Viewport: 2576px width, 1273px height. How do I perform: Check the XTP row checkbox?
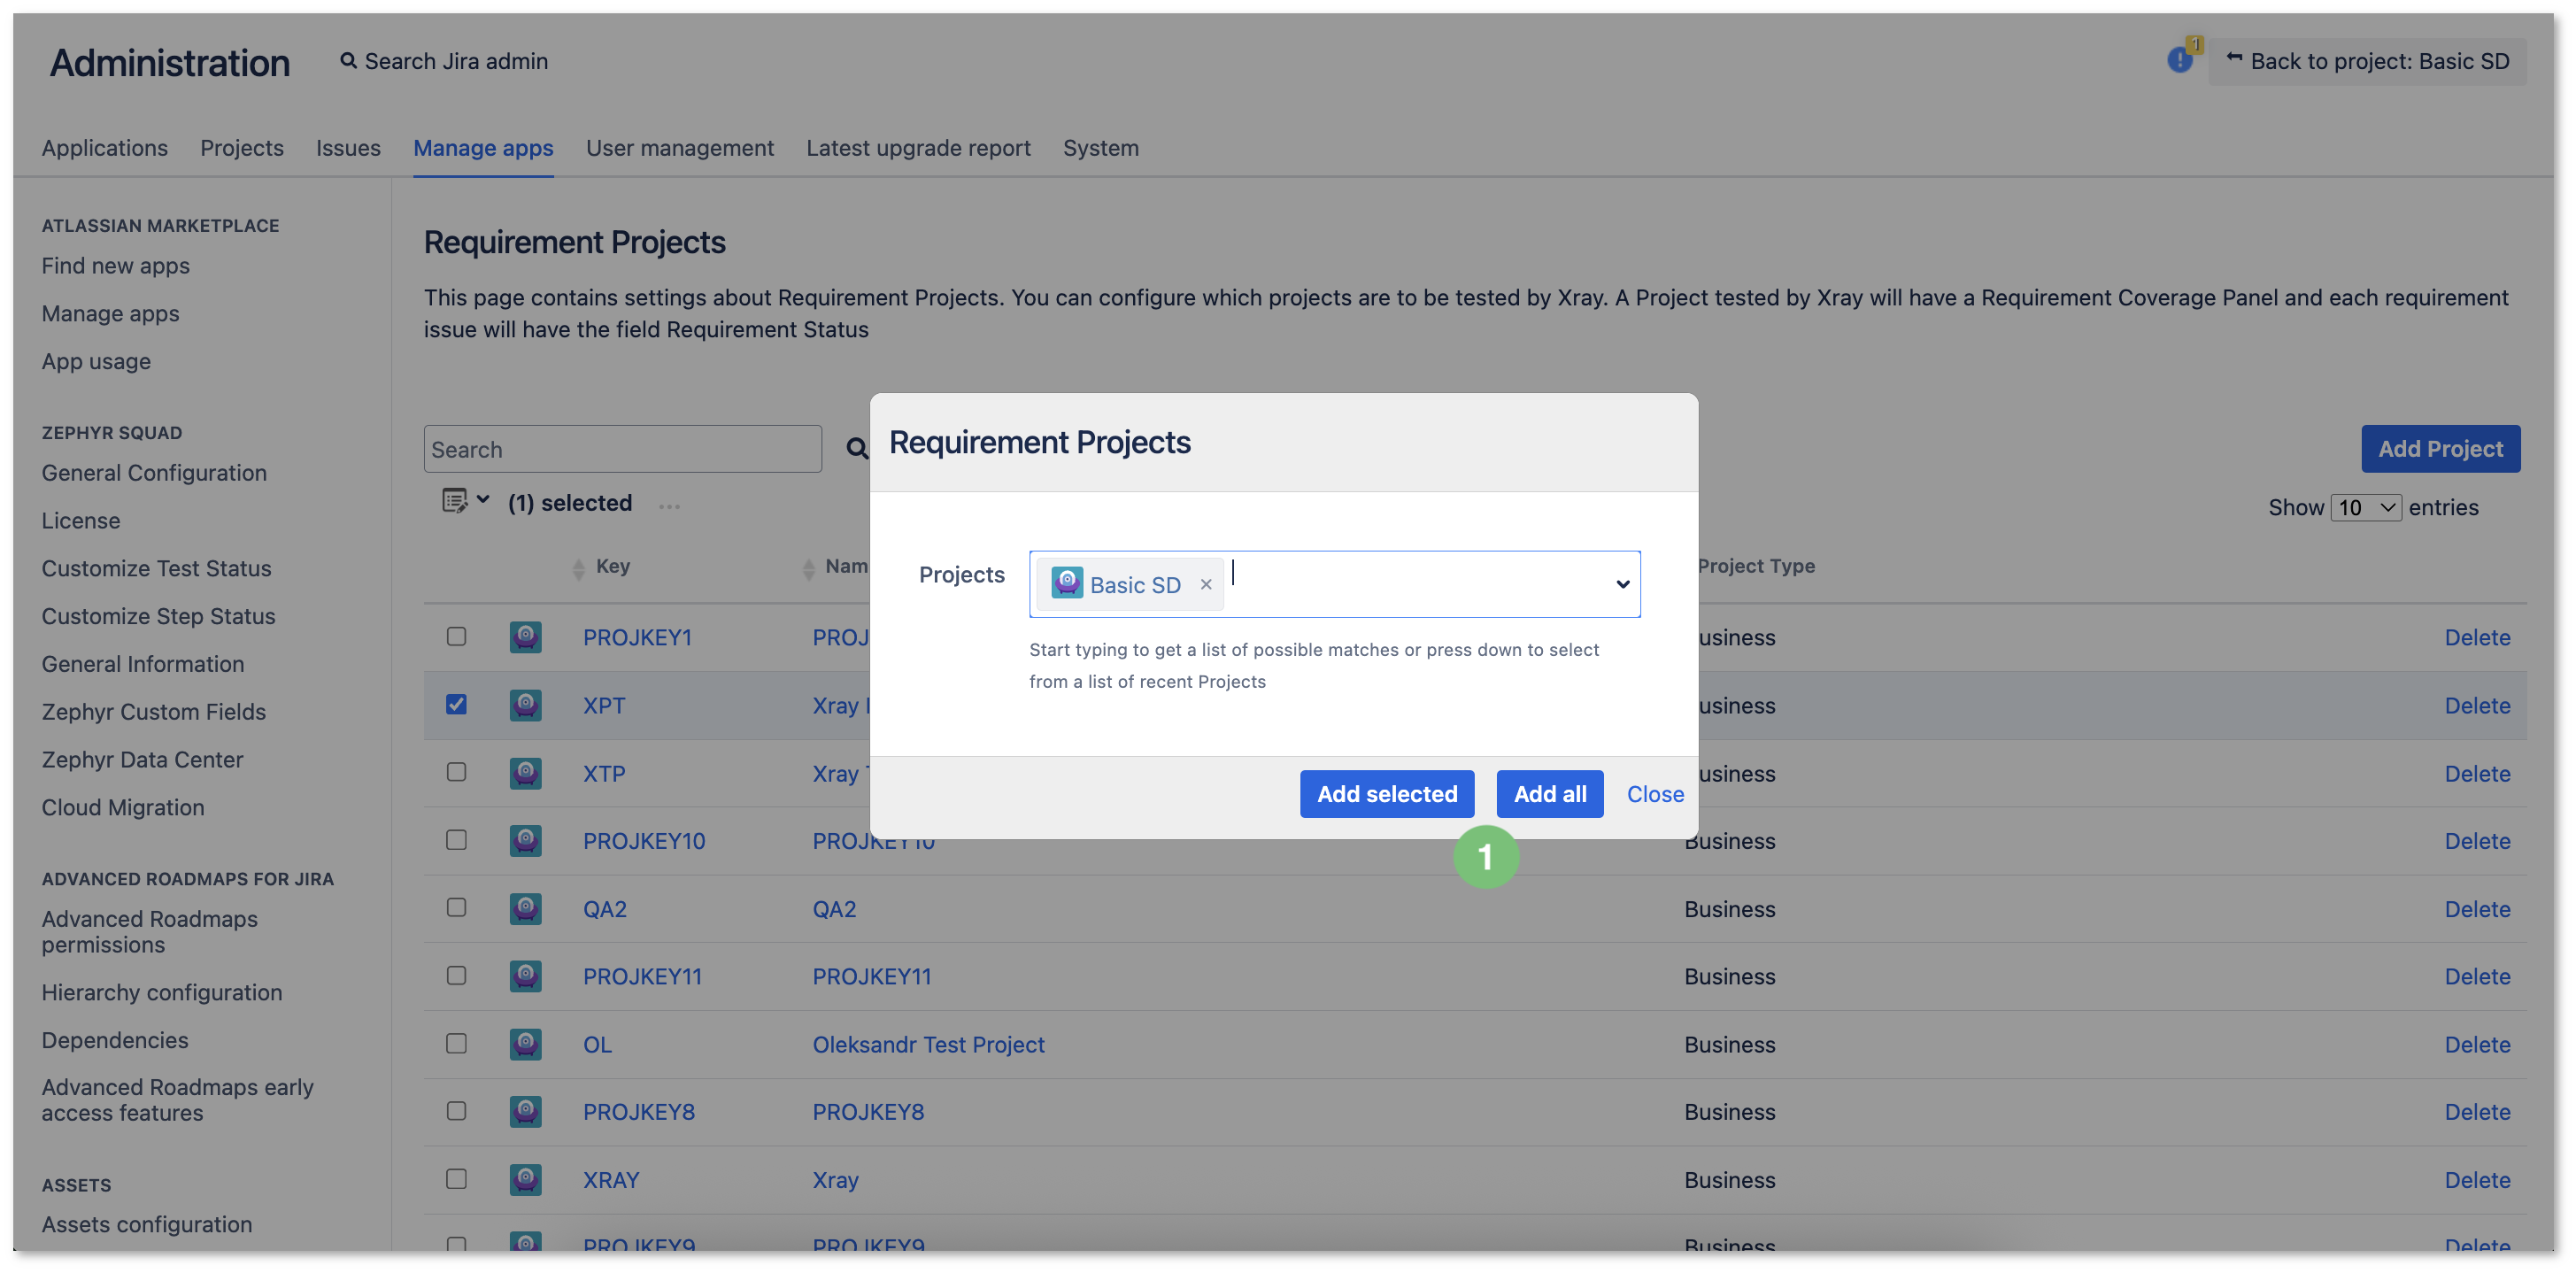point(456,772)
